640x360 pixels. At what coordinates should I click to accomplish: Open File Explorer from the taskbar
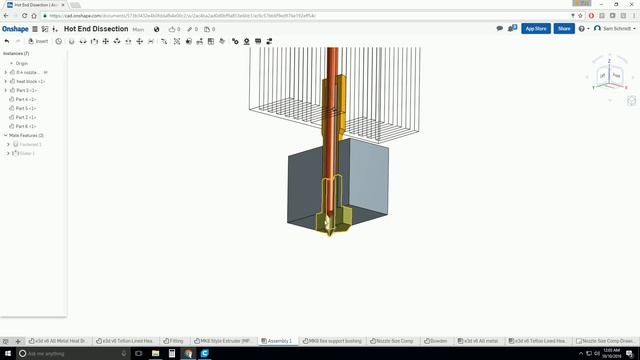(x=156, y=353)
